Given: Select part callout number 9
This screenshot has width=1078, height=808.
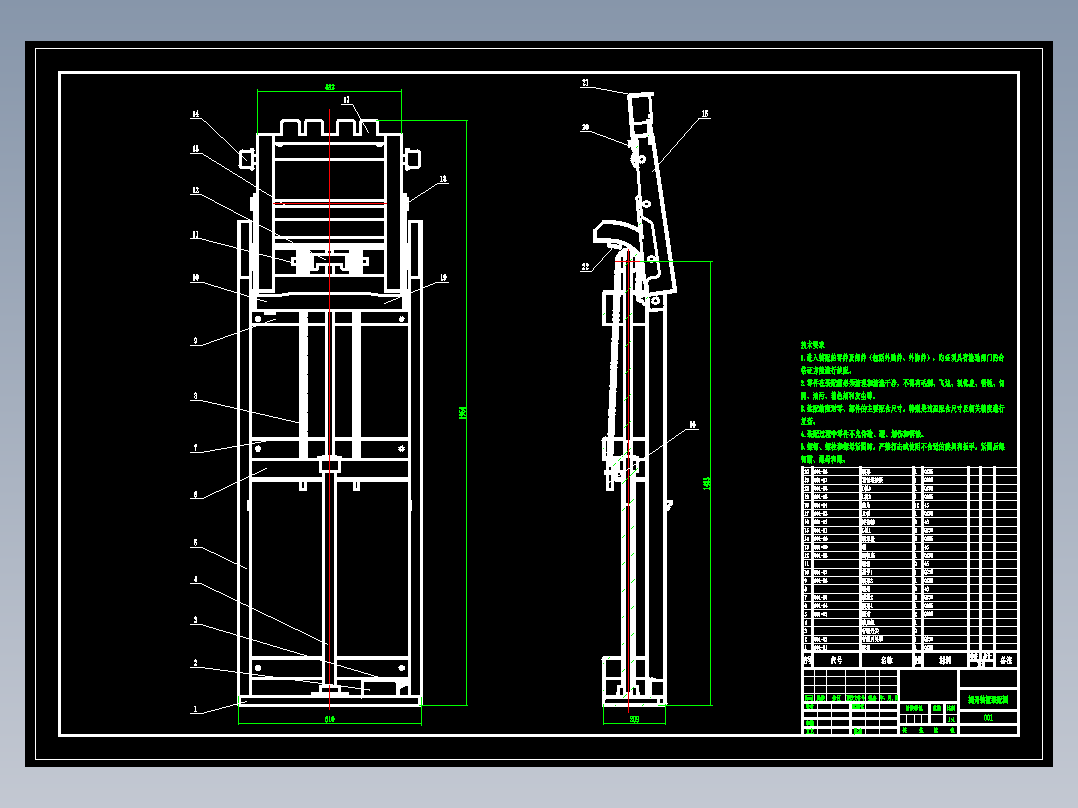Looking at the screenshot, I should coord(195,340).
